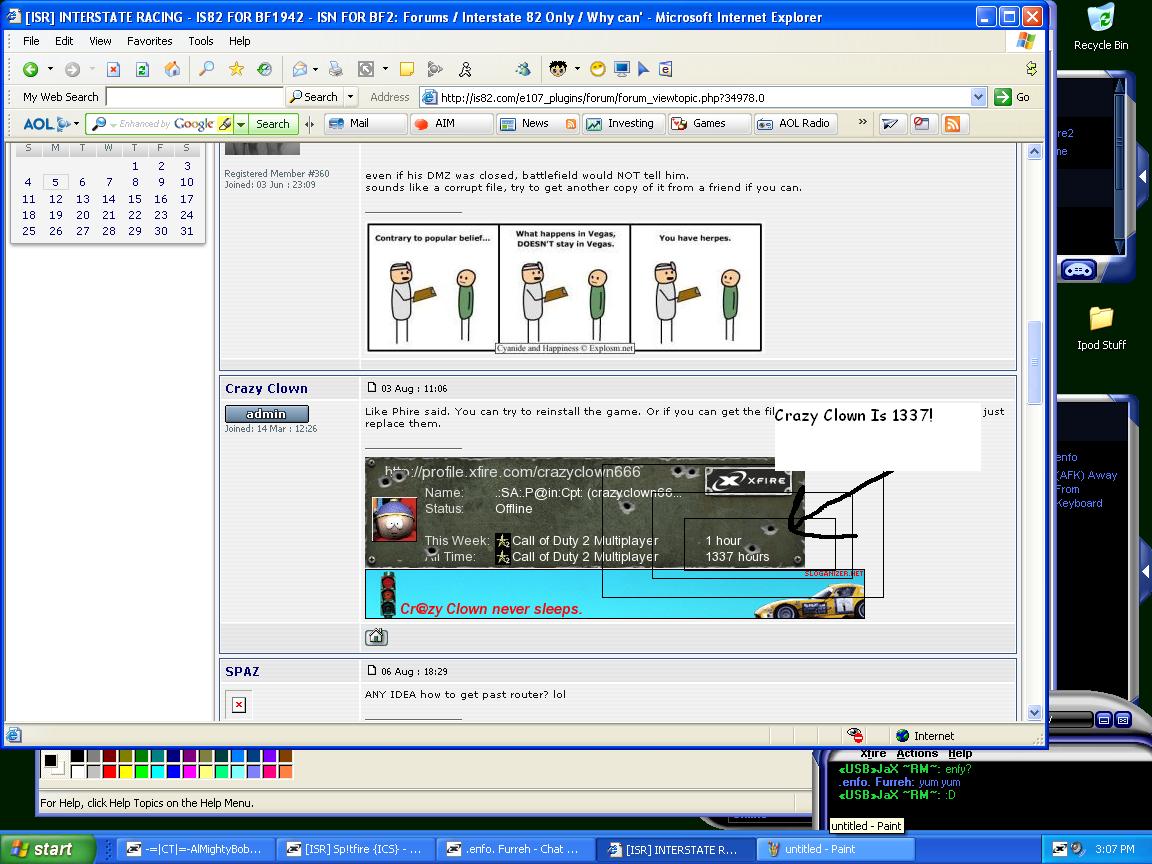Viewport: 1152px width, 864px height.
Task: Click the blocked cookie privacy icon in status bar
Action: tap(854, 735)
